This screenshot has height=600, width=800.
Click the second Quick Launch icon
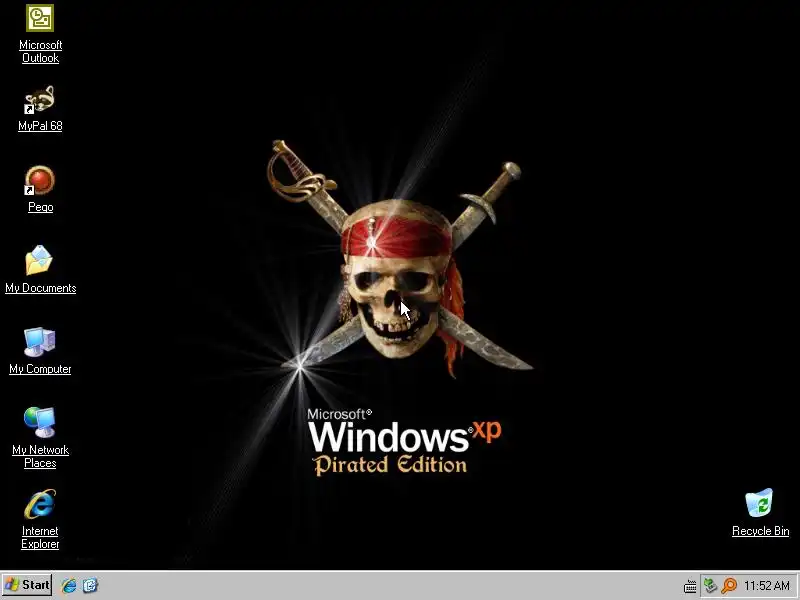(x=90, y=585)
